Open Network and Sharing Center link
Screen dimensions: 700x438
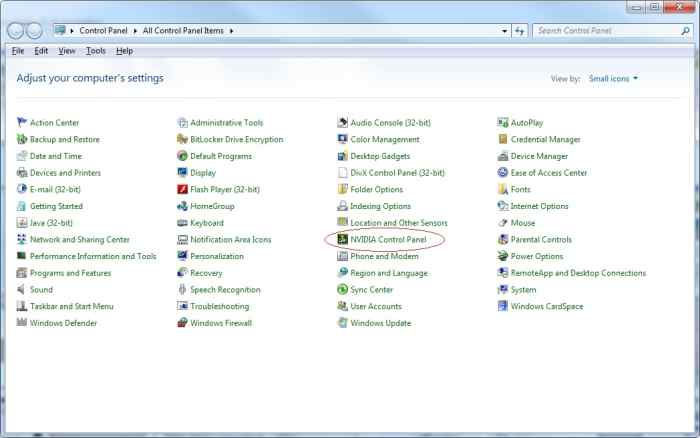coord(79,240)
